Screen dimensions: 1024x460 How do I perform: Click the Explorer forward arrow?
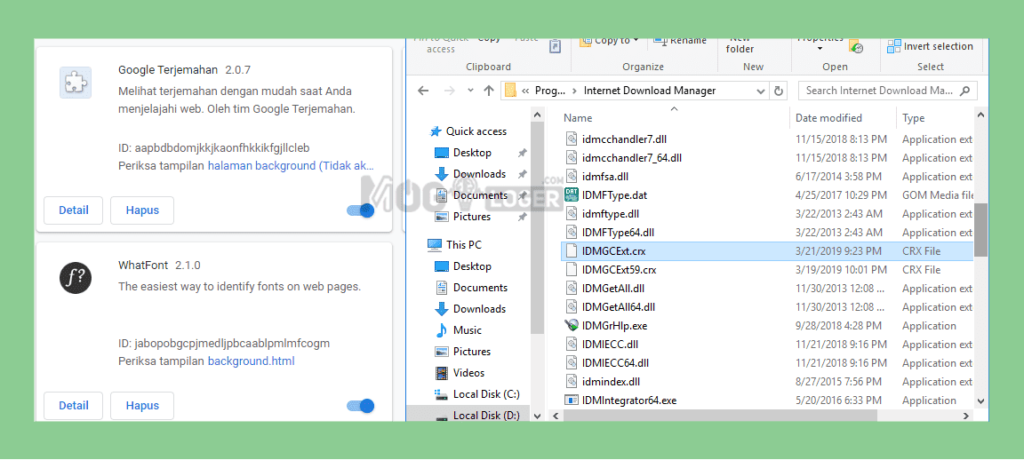coord(449,91)
